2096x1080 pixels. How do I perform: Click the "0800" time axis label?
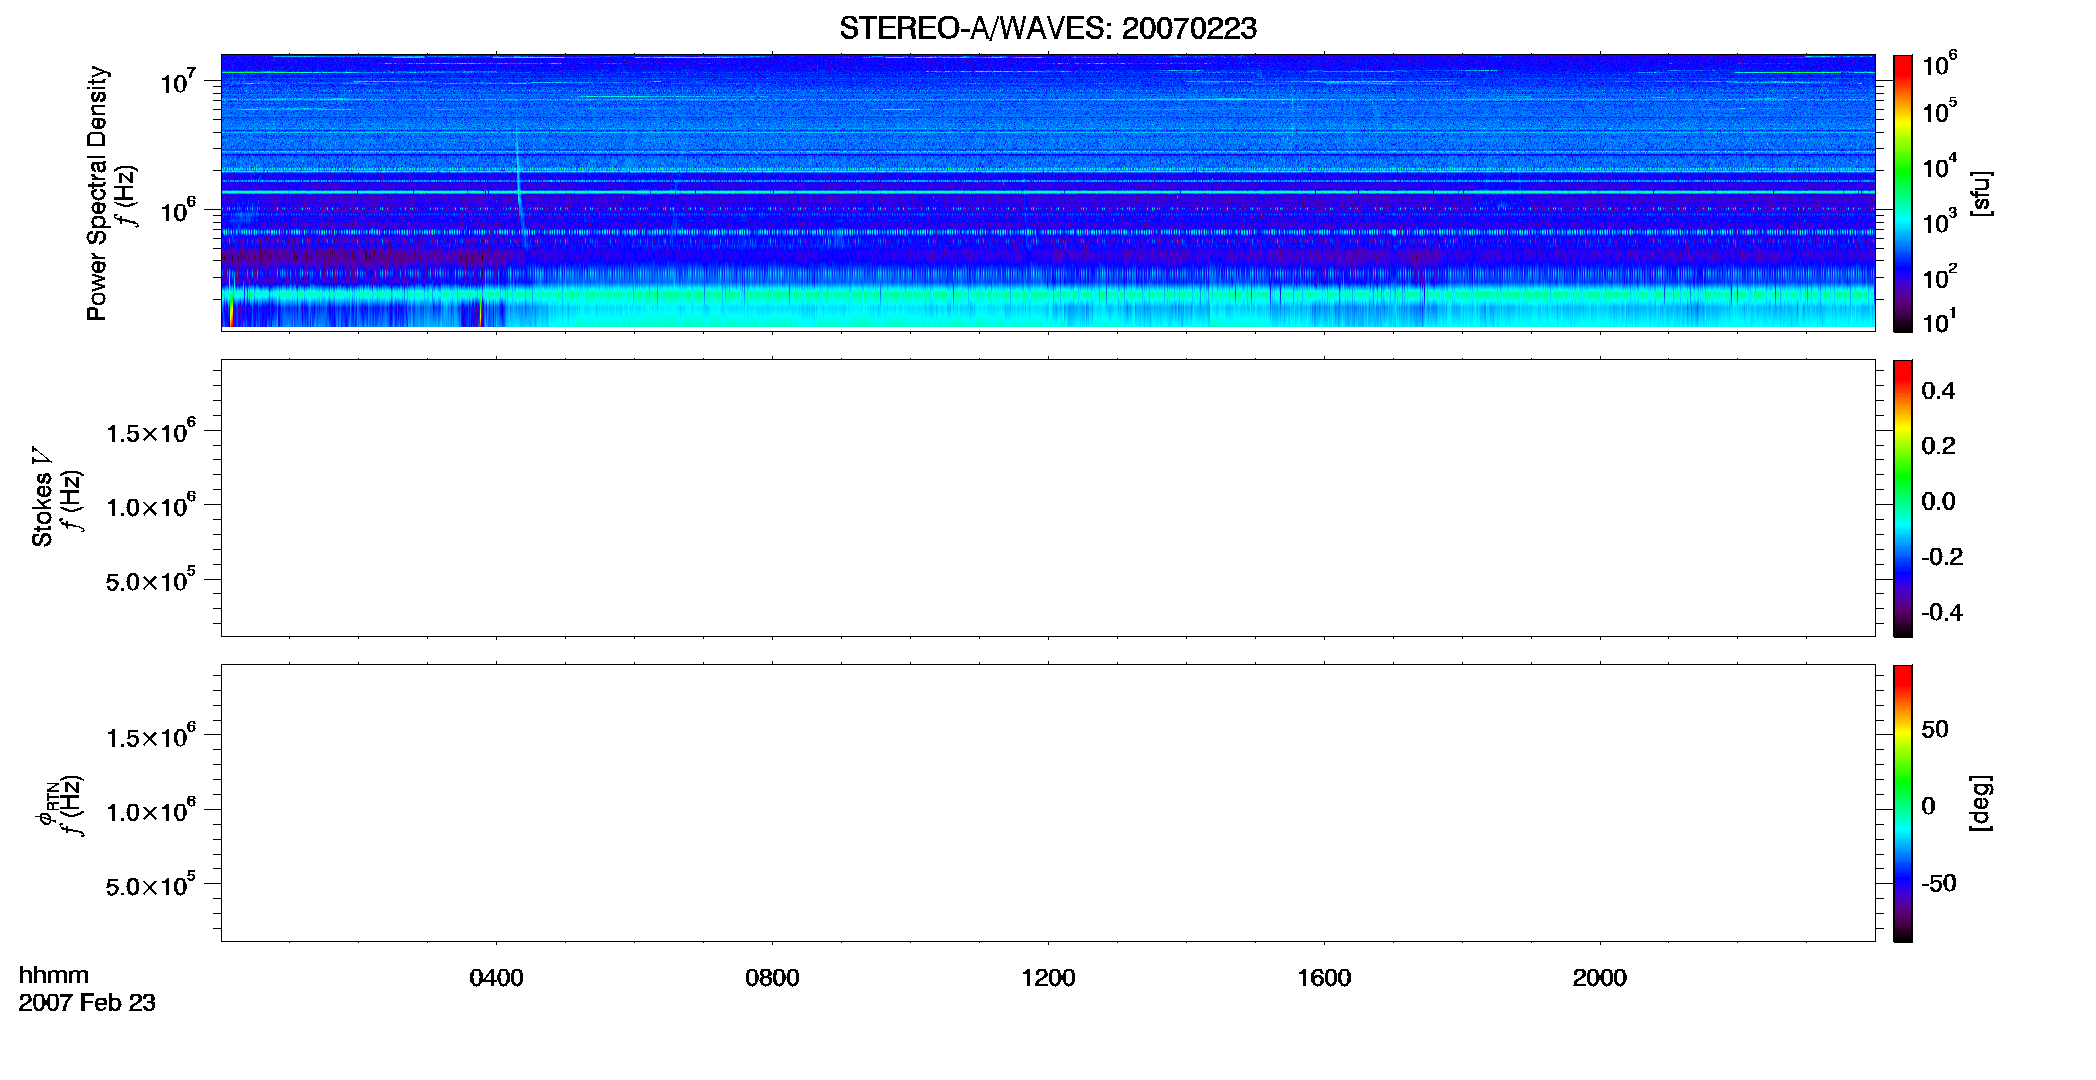tap(772, 978)
